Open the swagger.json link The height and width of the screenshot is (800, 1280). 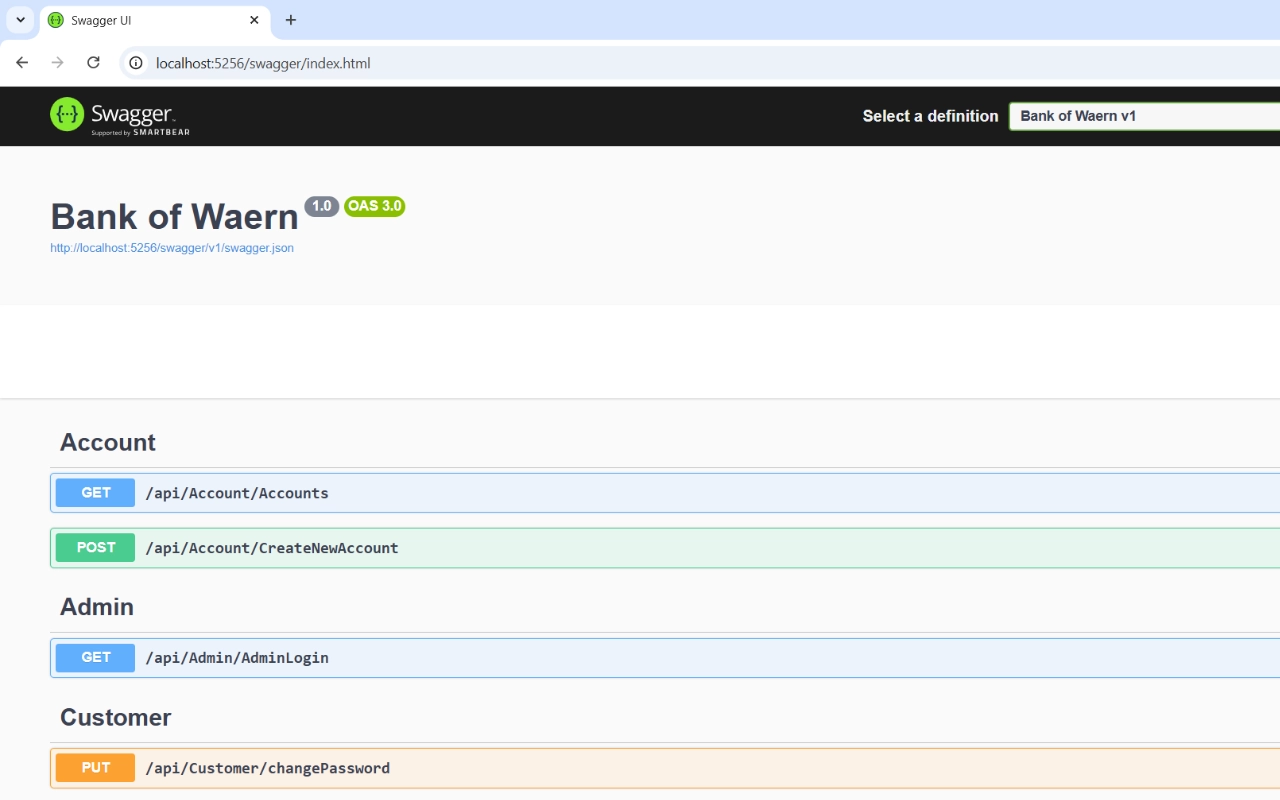(172, 248)
